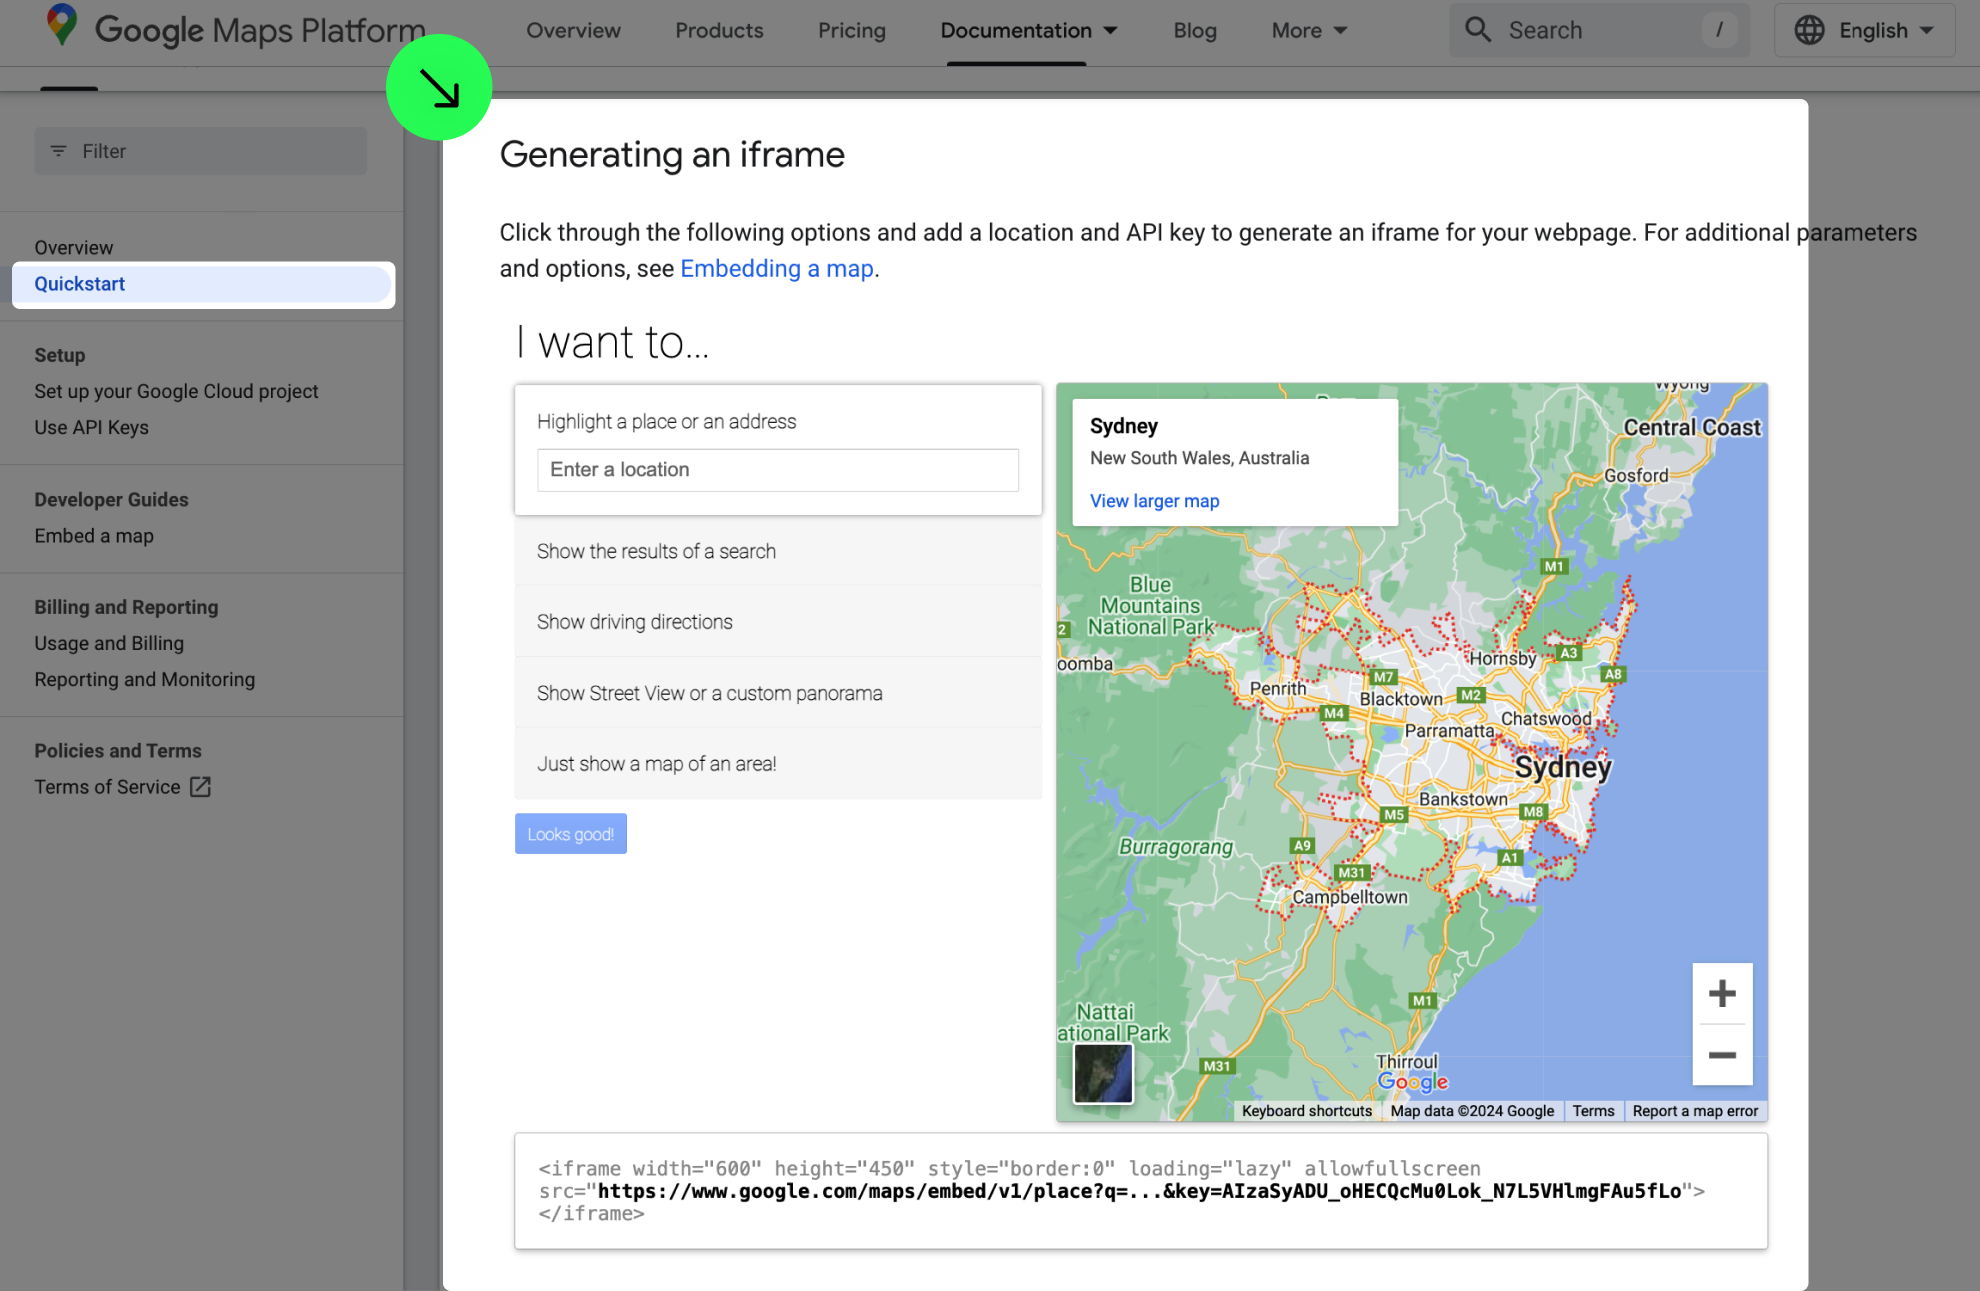Click the Burragorang label on the map
Viewport: 1980px width, 1291px height.
[x=1176, y=847]
